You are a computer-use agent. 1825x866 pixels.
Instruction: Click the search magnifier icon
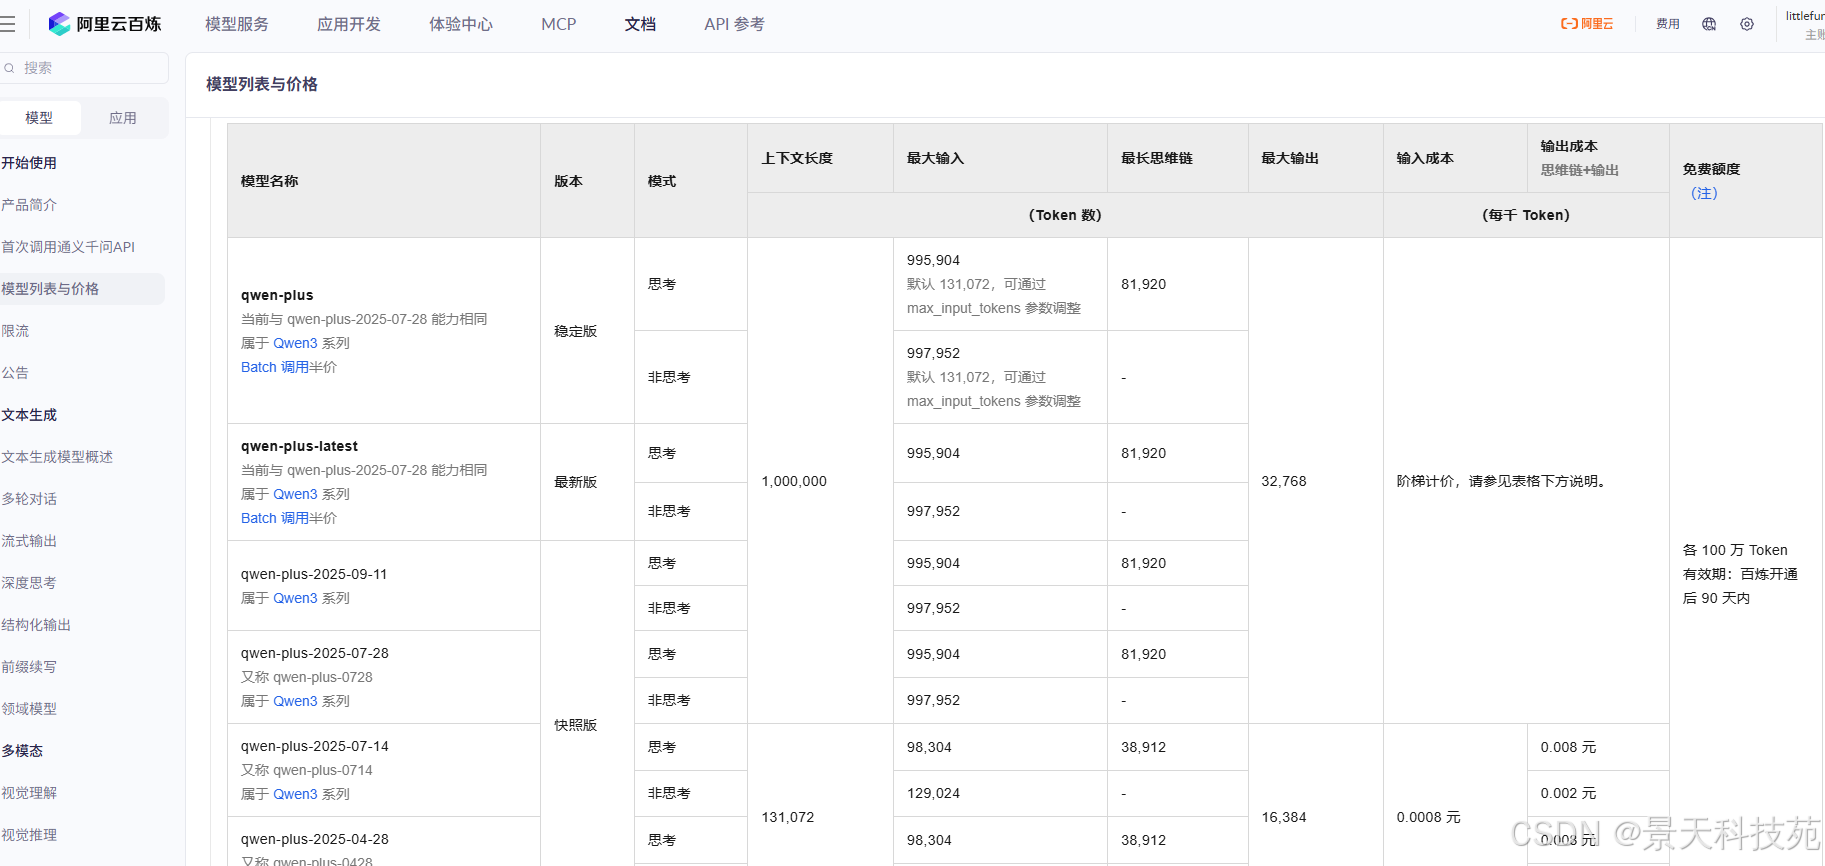pos(9,68)
